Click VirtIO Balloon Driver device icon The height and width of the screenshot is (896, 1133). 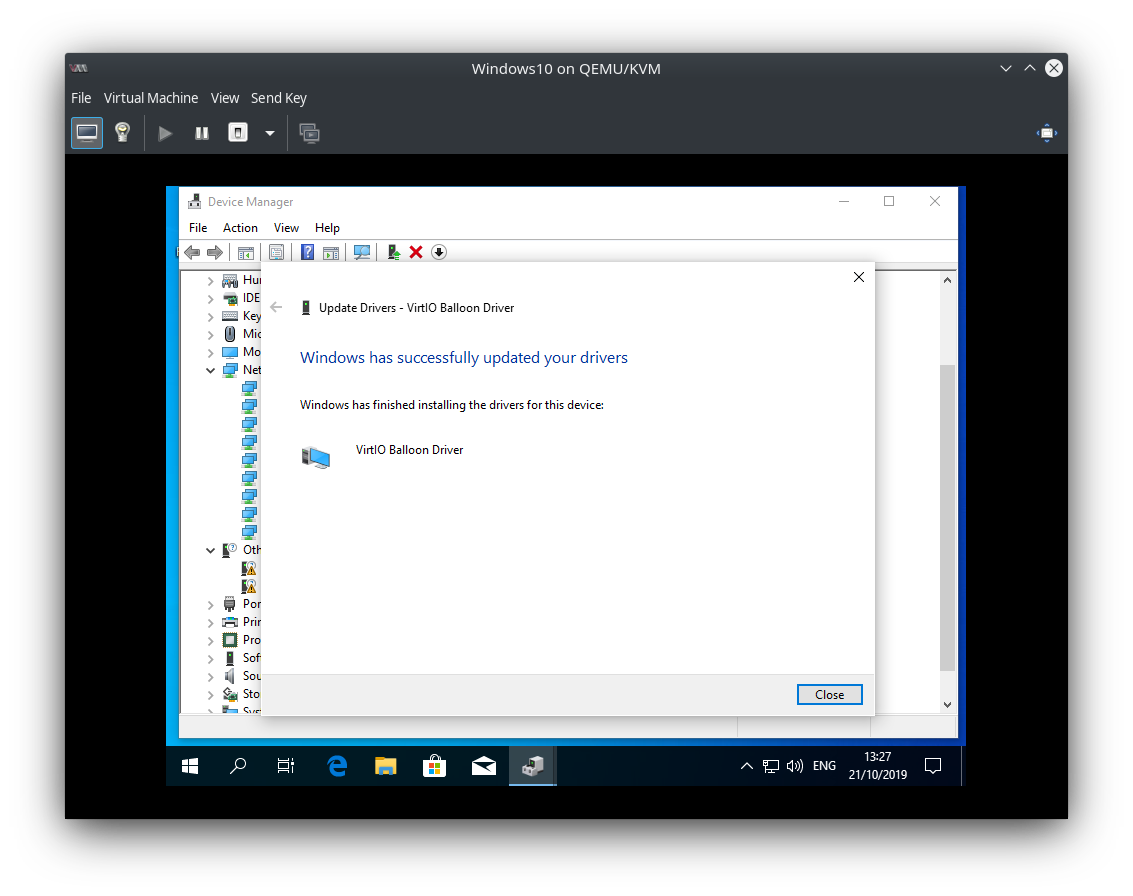(316, 457)
